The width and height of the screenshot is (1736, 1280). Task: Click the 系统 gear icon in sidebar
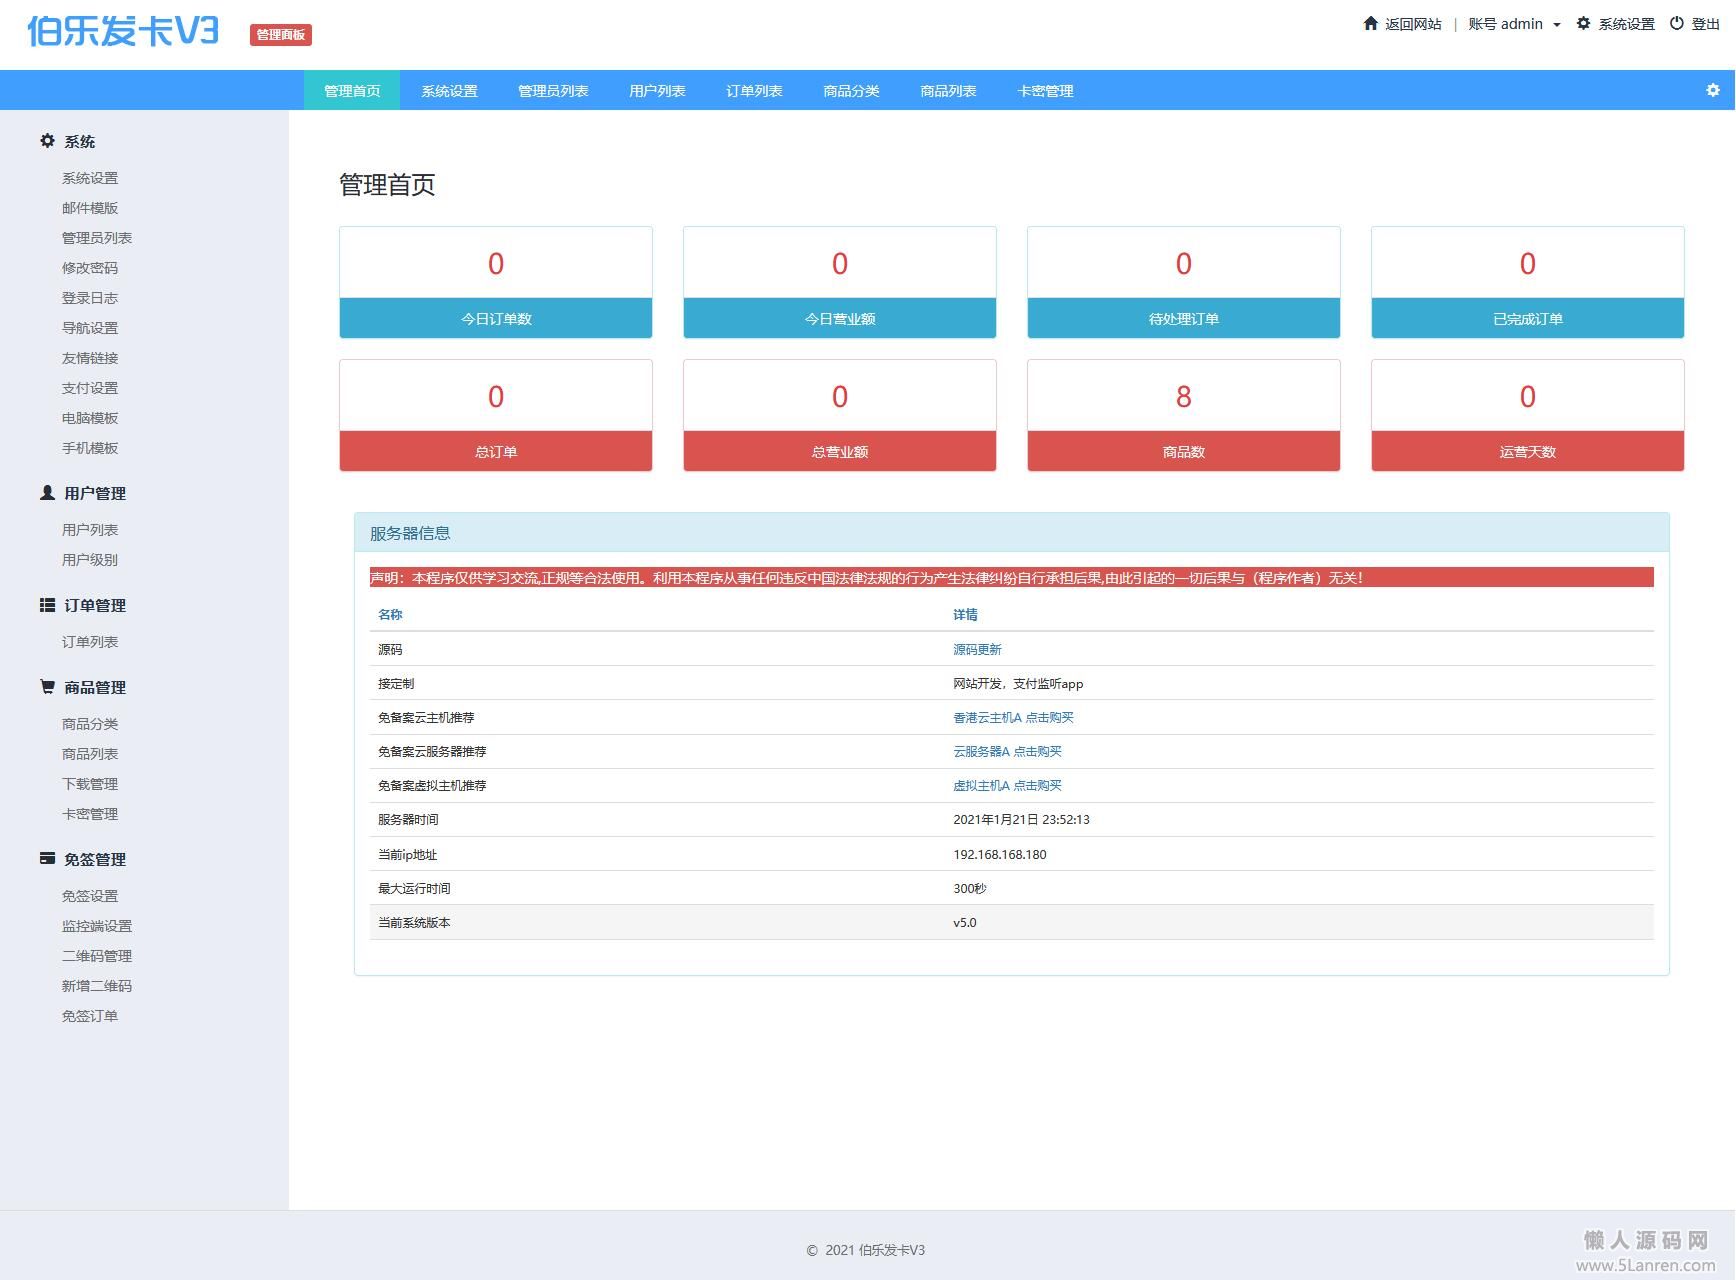pos(47,141)
